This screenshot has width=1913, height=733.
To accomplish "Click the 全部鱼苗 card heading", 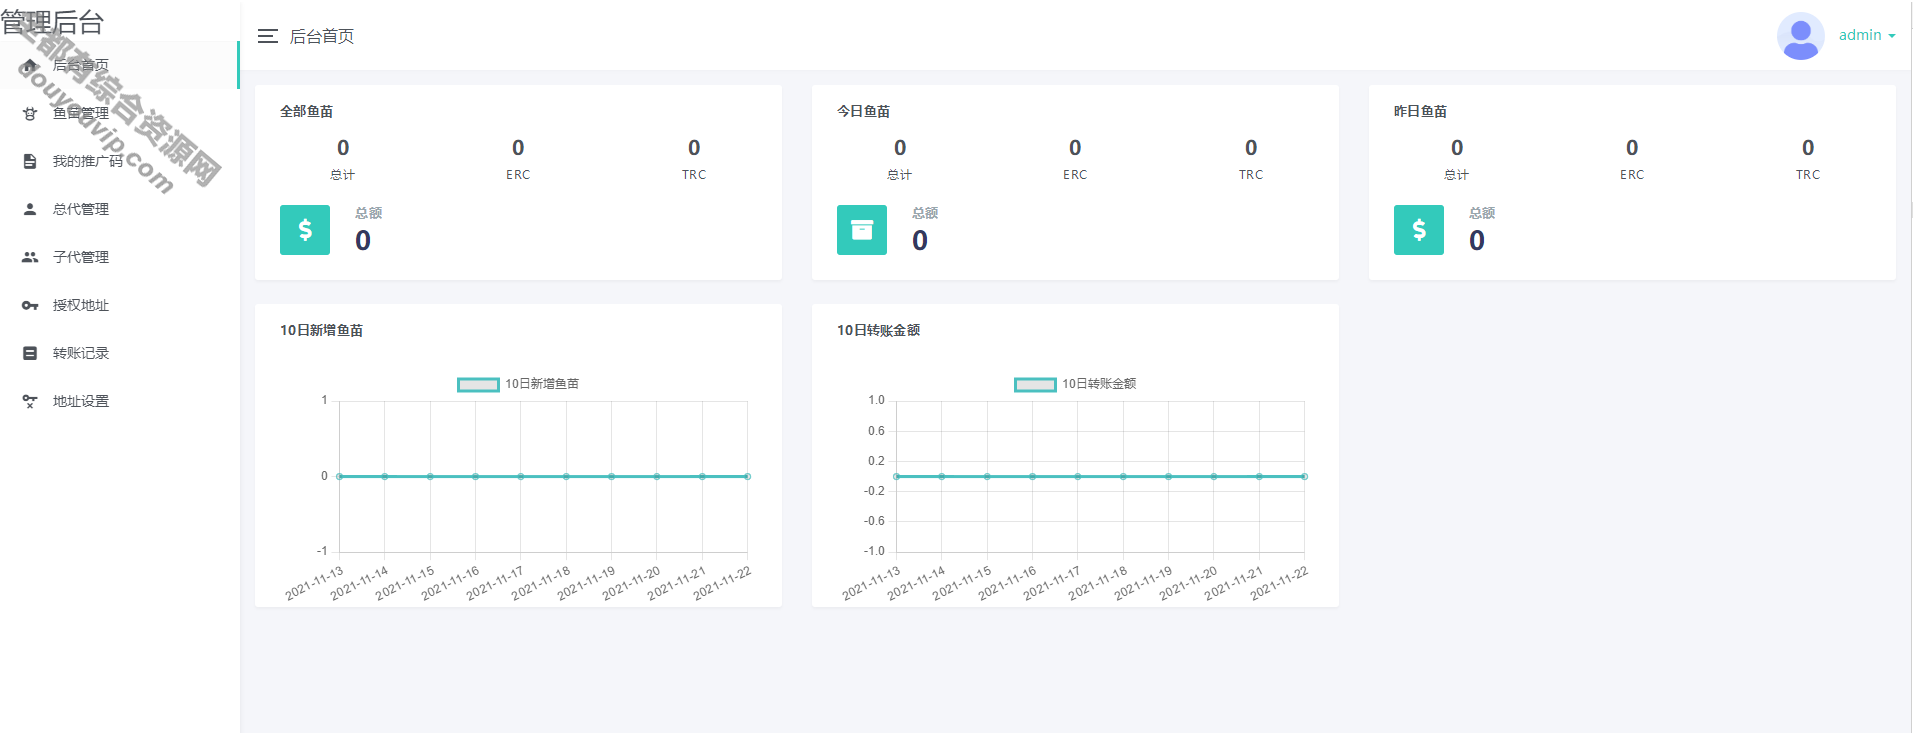I will tap(307, 111).
